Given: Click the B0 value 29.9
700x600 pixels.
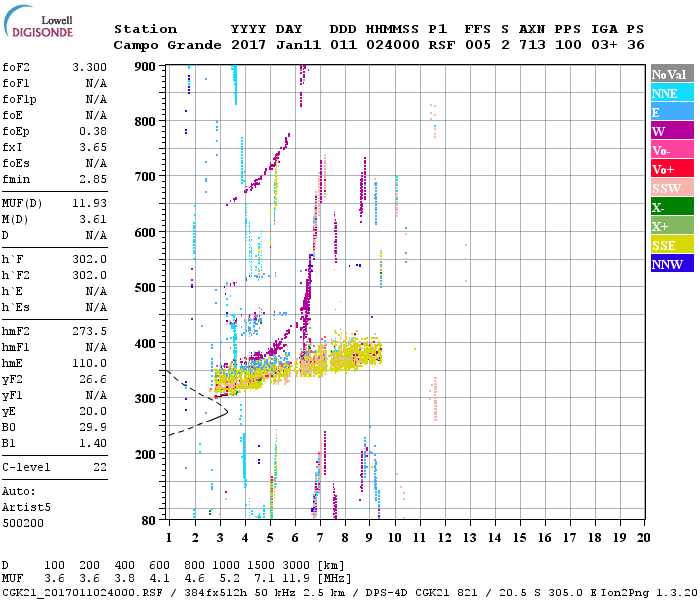Looking at the screenshot, I should tap(93, 427).
